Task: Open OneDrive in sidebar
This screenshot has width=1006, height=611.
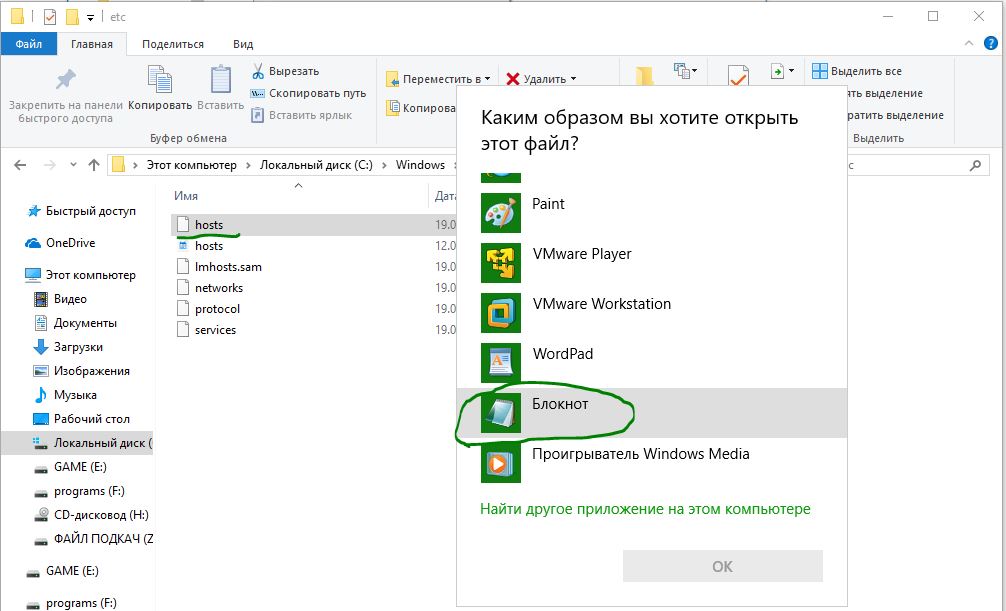Action: (x=60, y=243)
